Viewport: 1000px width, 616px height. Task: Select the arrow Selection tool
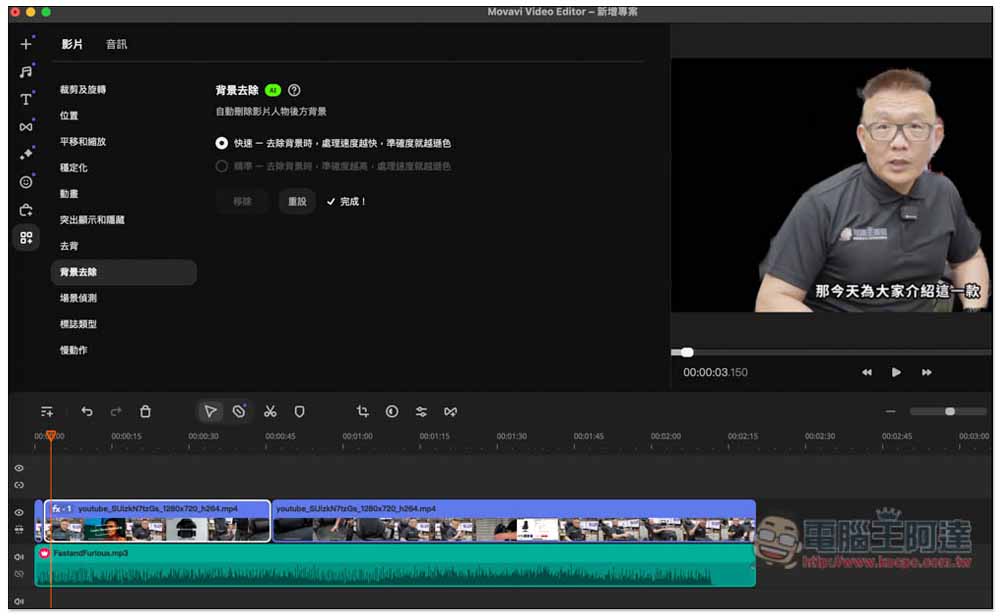click(x=210, y=412)
